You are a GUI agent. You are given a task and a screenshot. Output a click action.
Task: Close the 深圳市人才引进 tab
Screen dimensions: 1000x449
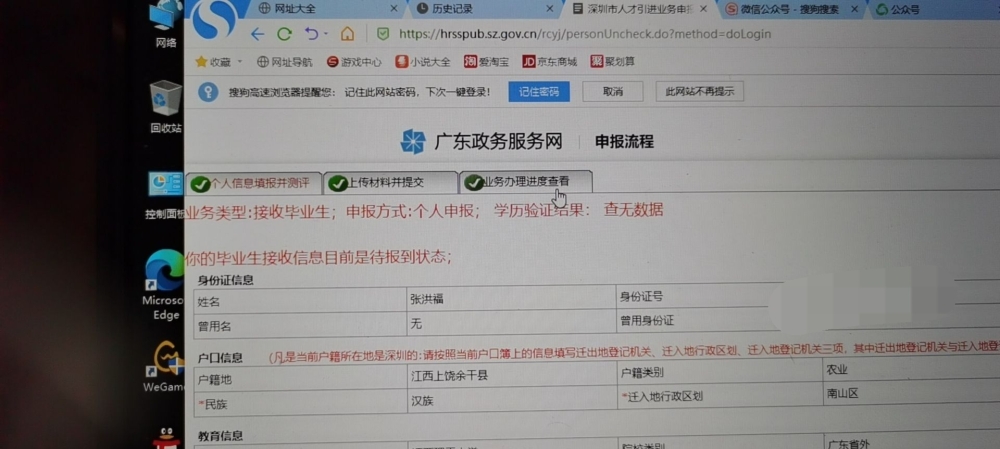704,9
